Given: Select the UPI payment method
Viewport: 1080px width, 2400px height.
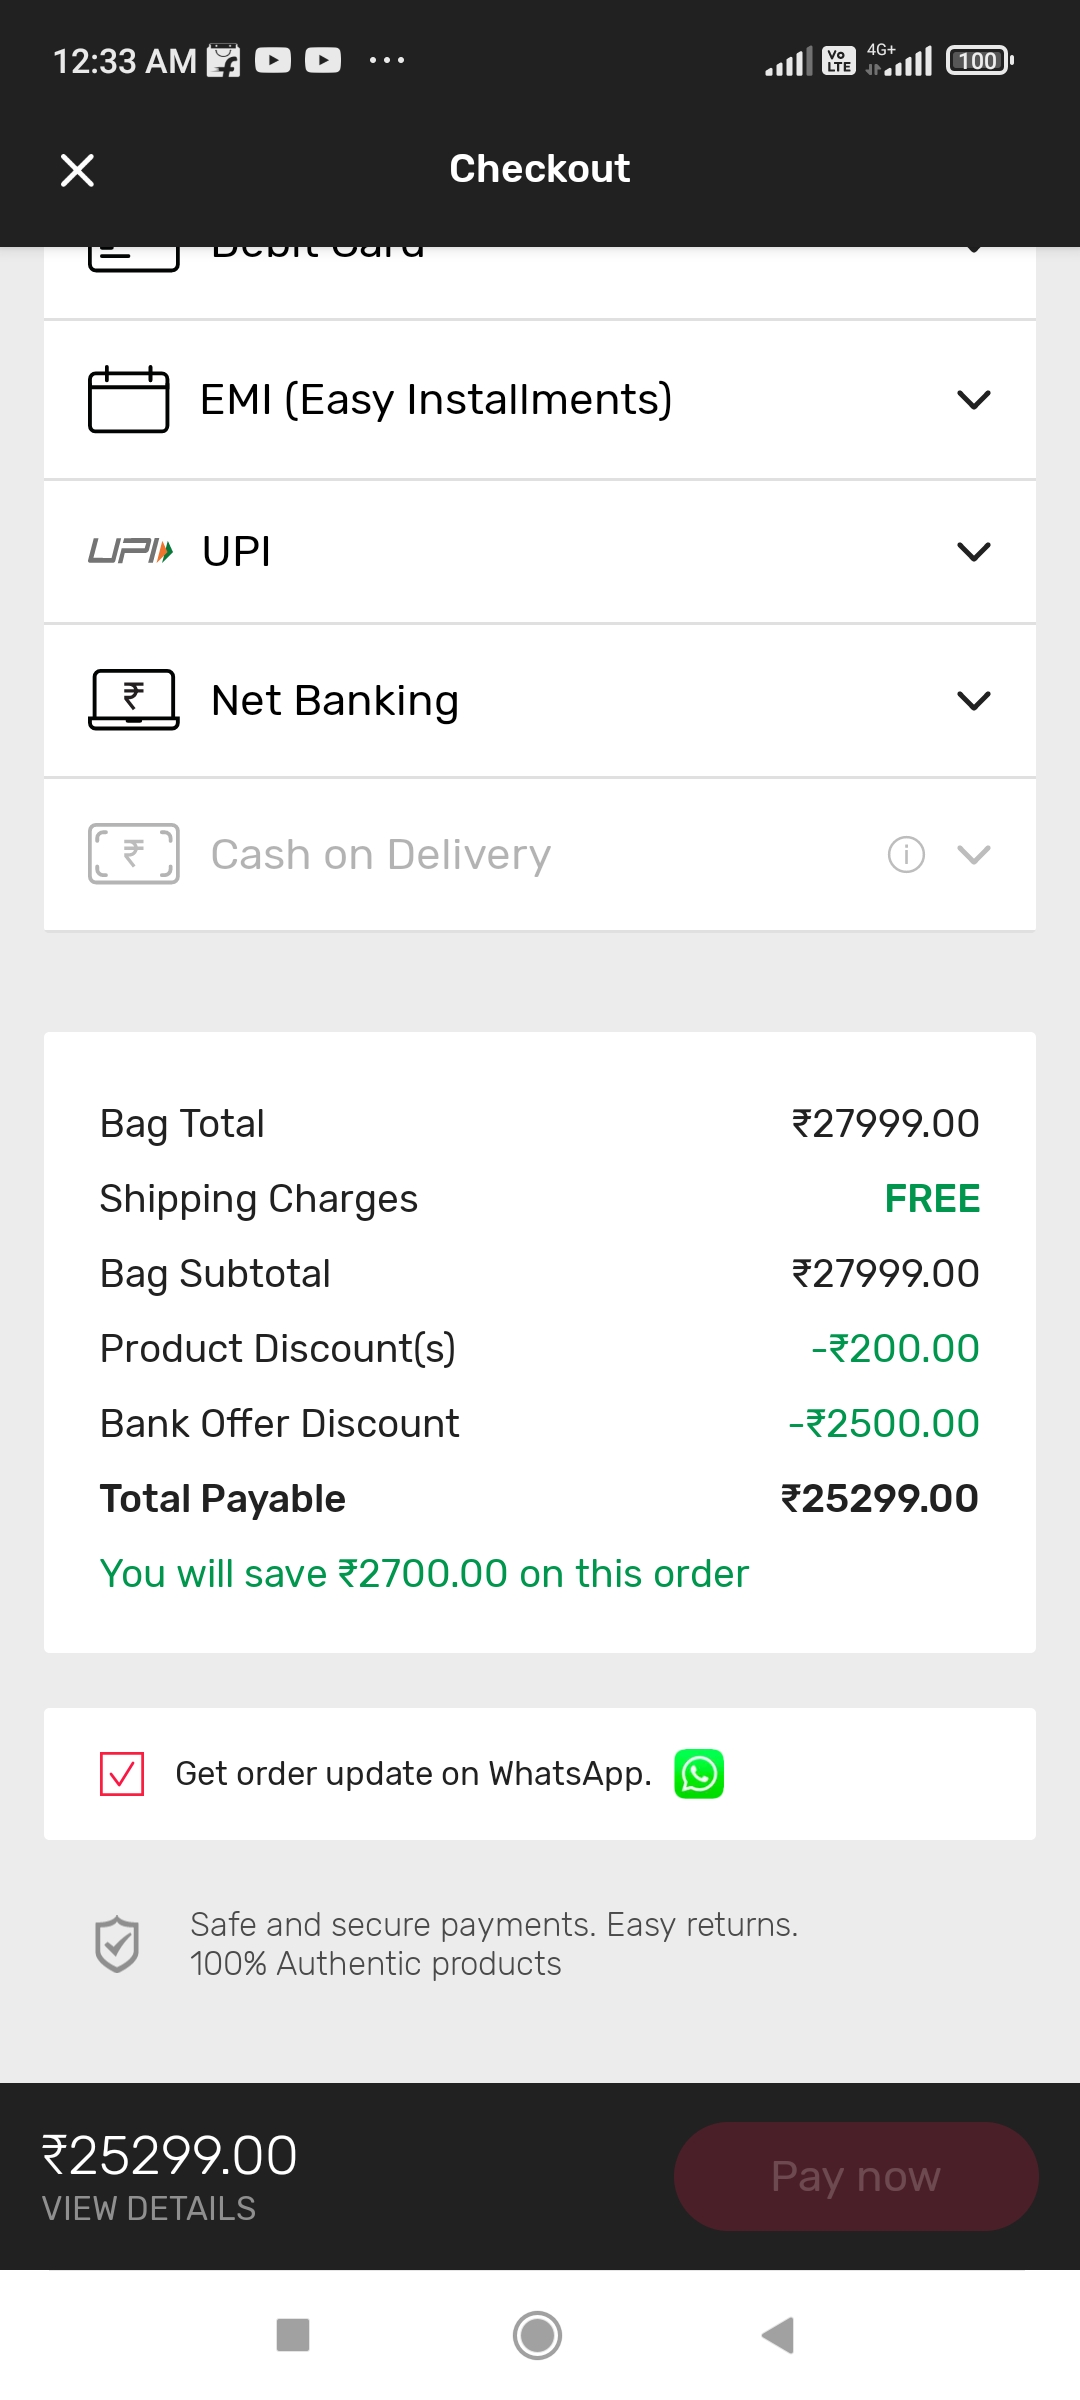Looking at the screenshot, I should point(540,552).
